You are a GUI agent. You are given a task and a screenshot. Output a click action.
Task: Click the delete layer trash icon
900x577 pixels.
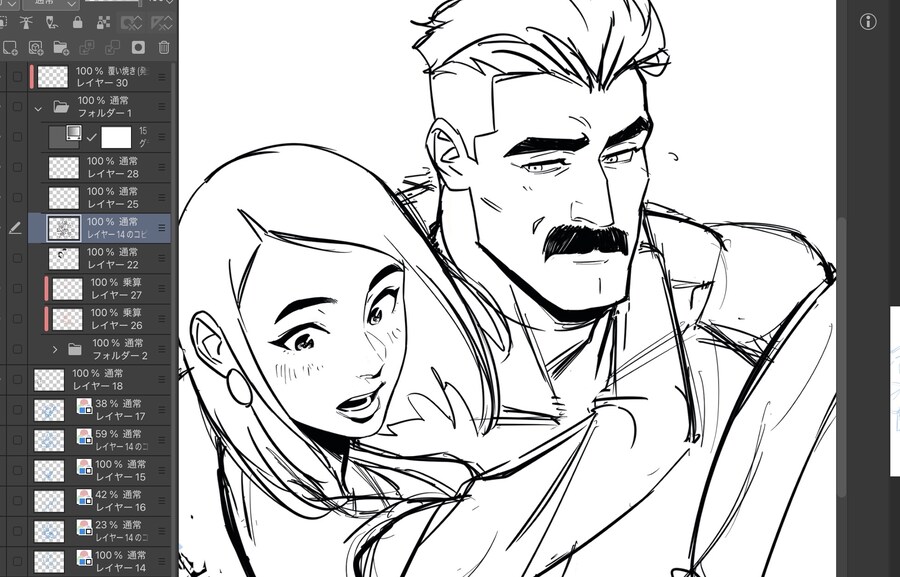[164, 47]
